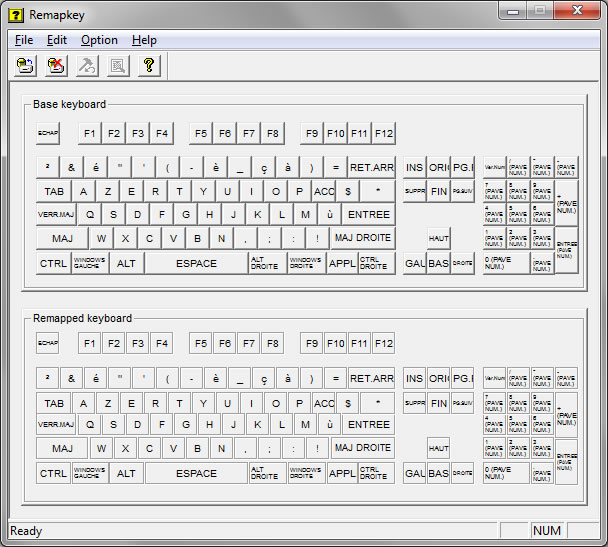Click WINDOWS GAUCHE key on Base keyboard
608x547 pixels.
coord(90,263)
